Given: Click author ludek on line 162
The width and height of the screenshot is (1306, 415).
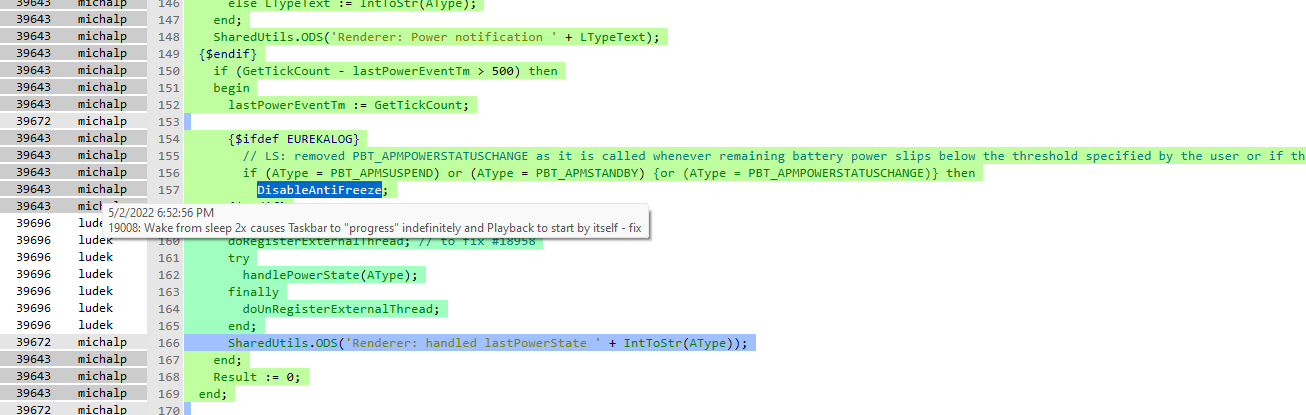Looking at the screenshot, I should point(95,275).
